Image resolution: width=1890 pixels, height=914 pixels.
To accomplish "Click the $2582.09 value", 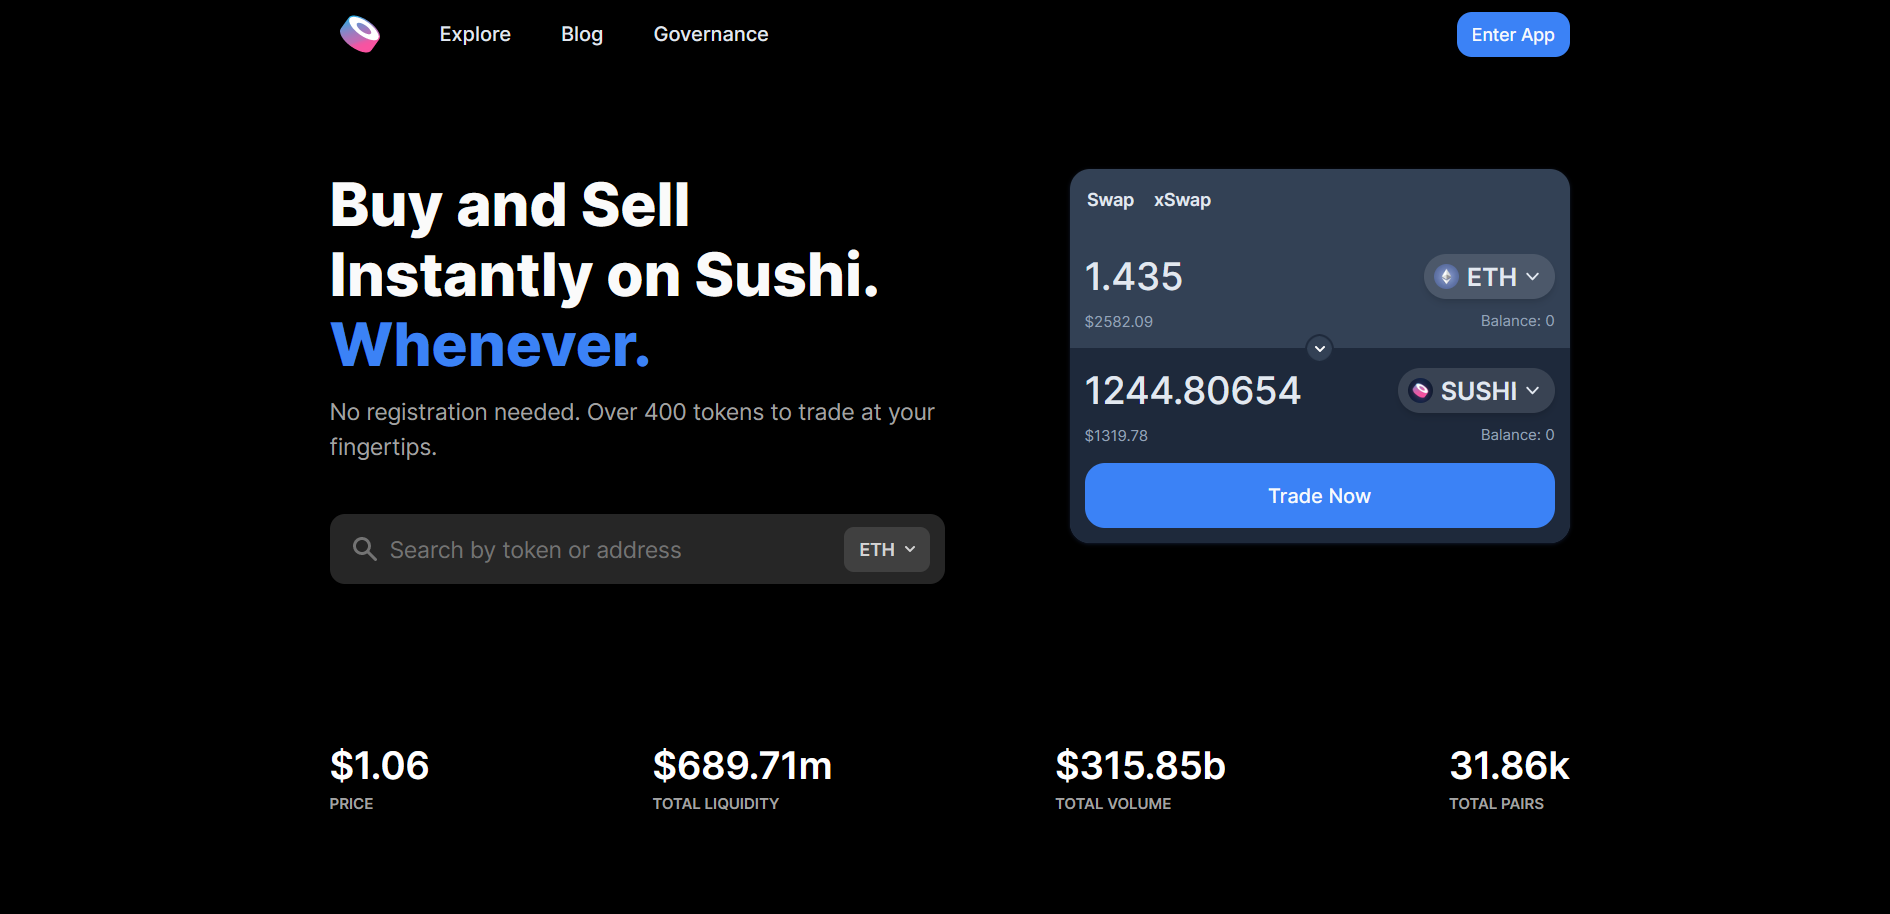I will (1119, 321).
